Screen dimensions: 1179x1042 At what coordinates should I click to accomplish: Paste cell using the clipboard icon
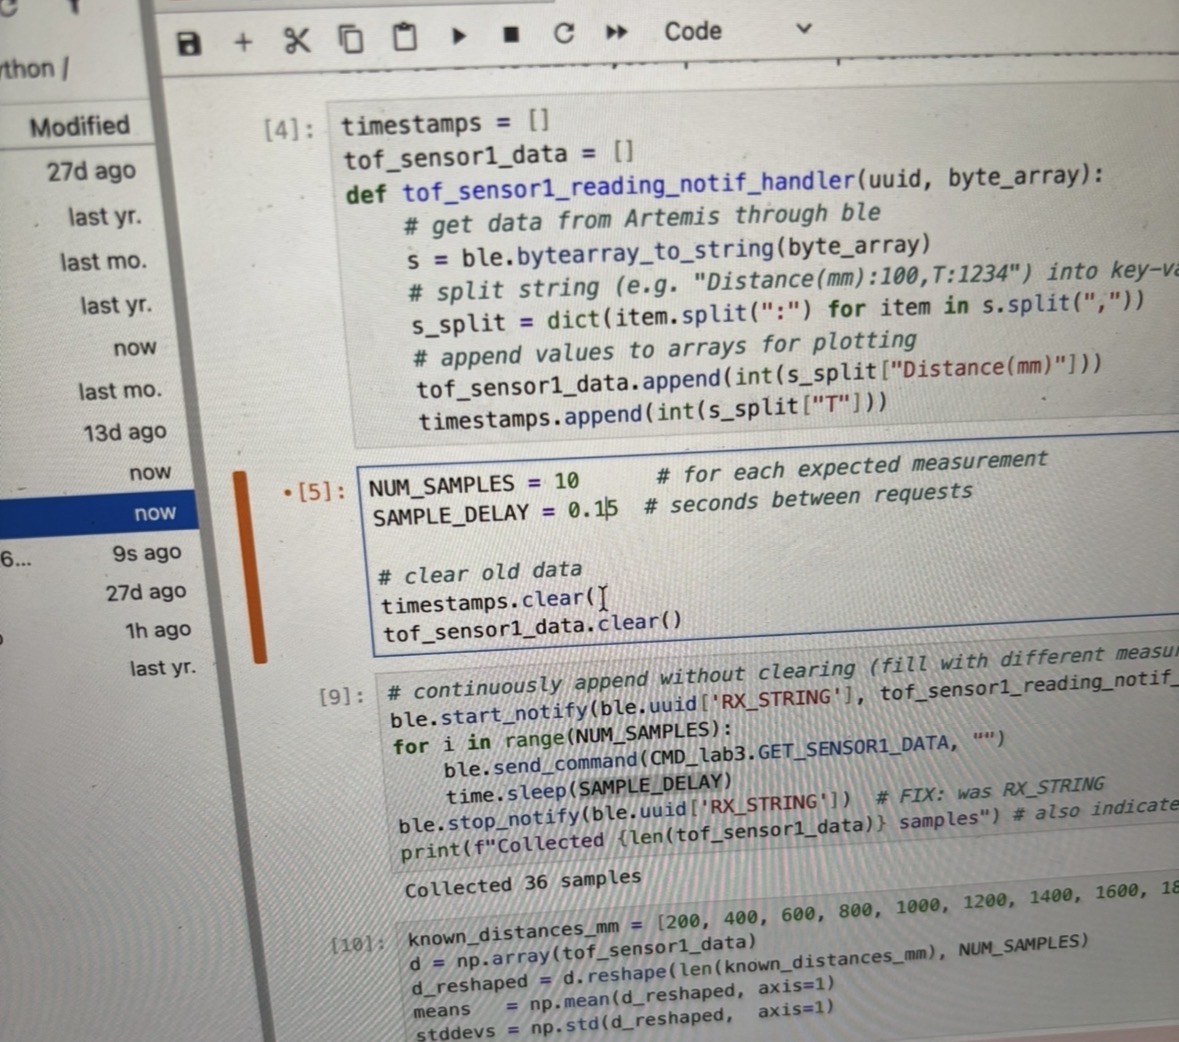click(x=404, y=37)
